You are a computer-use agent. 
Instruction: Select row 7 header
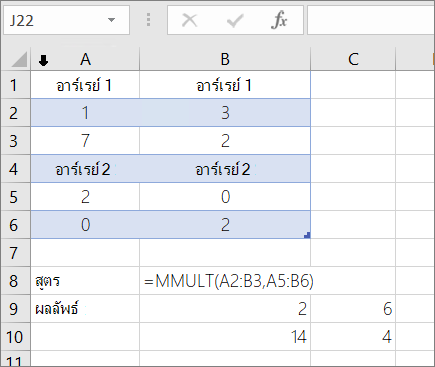[15, 253]
